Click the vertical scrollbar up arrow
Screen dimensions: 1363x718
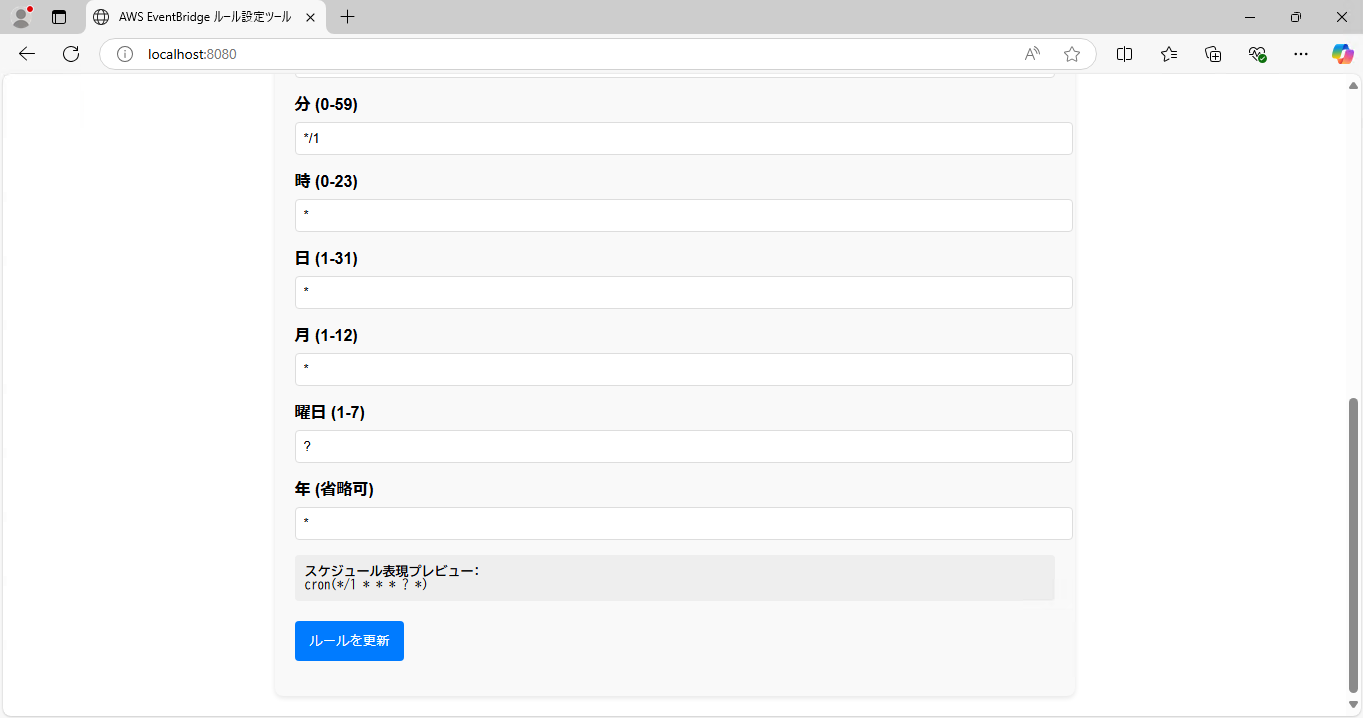[1354, 86]
